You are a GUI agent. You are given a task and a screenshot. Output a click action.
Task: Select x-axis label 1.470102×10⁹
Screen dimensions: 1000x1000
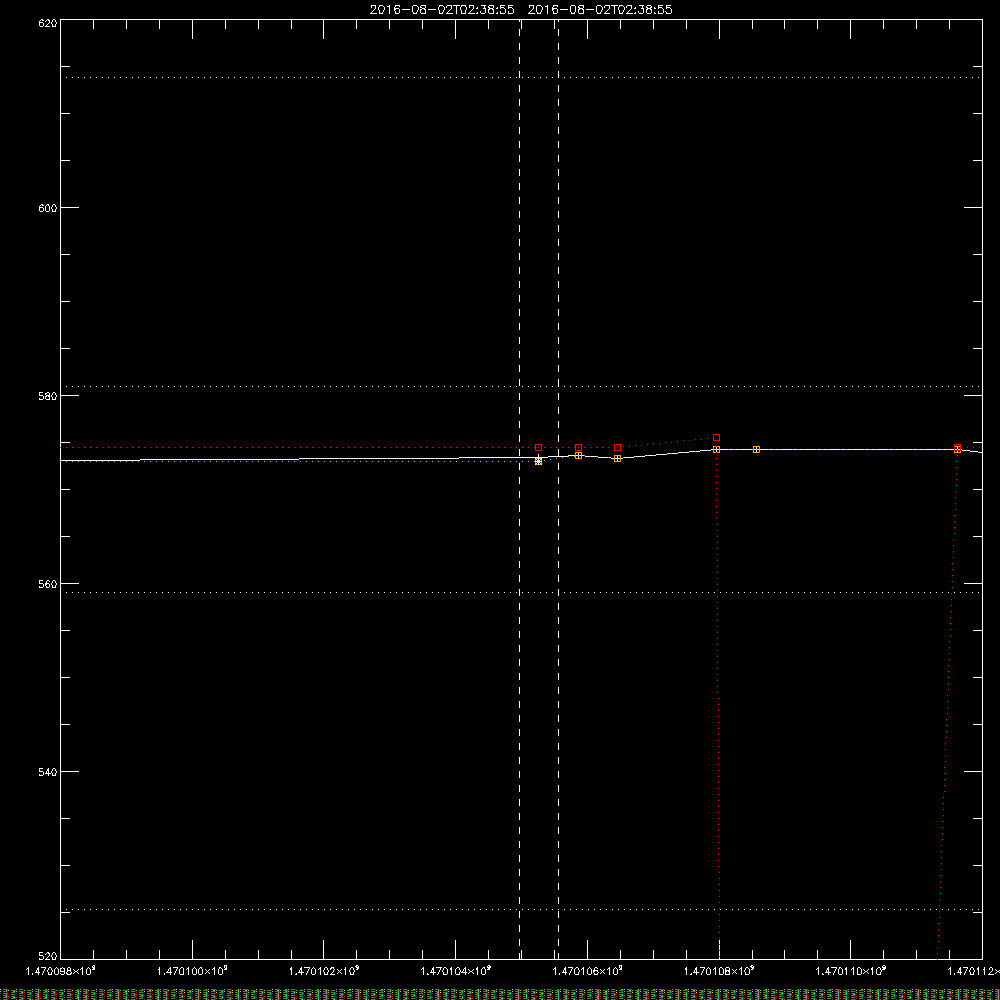coord(324,971)
